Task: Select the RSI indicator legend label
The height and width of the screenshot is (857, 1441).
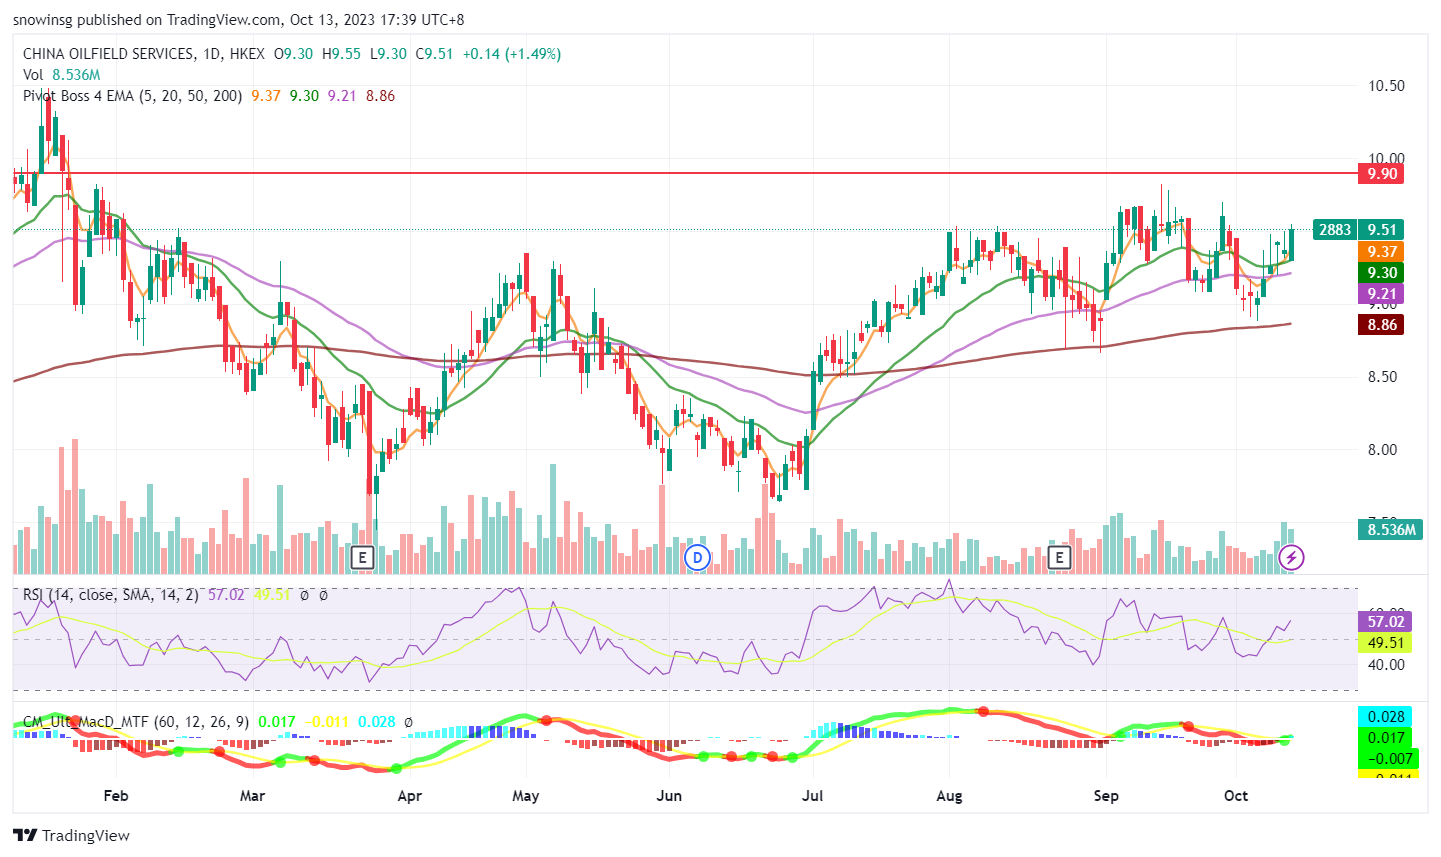Action: [111, 595]
